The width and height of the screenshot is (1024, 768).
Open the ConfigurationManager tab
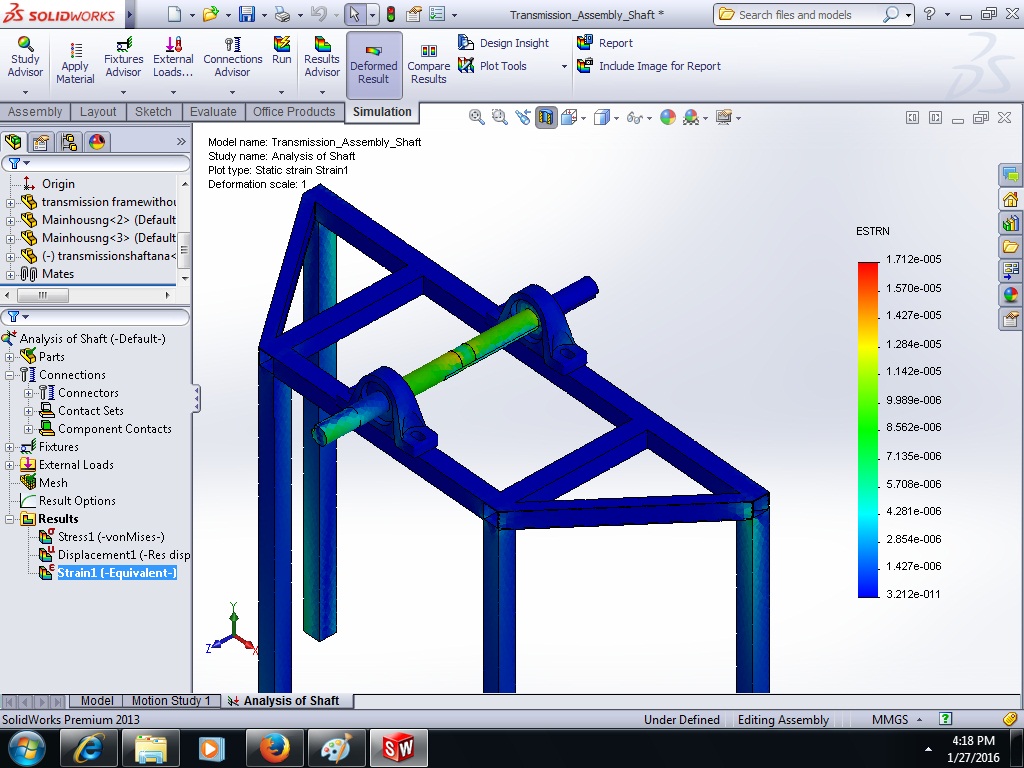(x=69, y=142)
